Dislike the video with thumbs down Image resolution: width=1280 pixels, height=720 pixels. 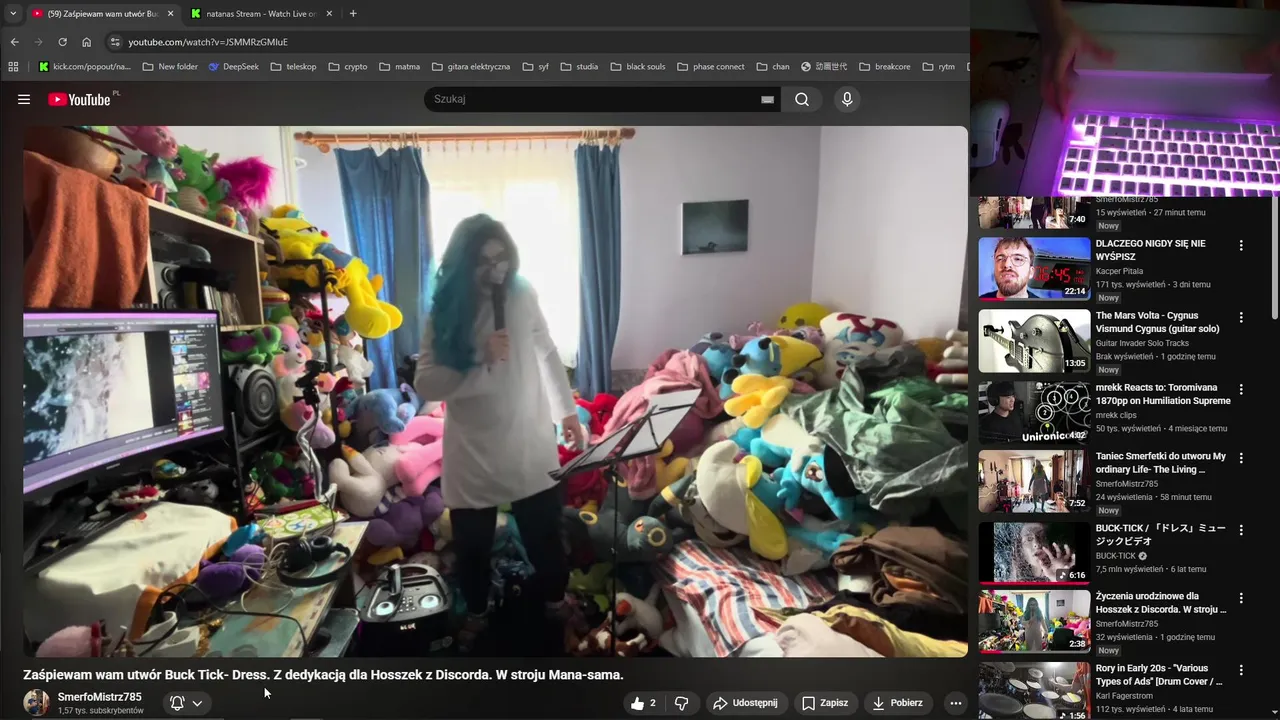[x=682, y=703]
